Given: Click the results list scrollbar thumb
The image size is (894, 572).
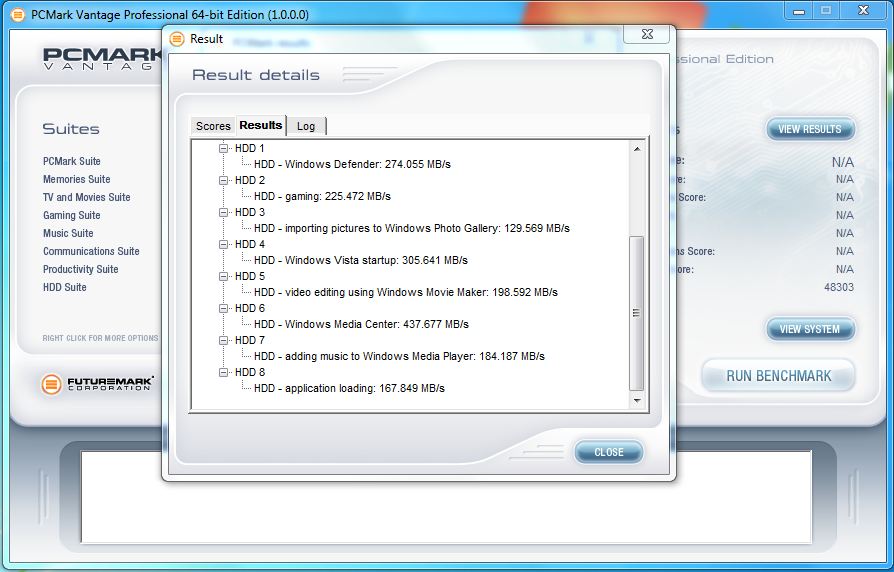Looking at the screenshot, I should click(x=636, y=313).
